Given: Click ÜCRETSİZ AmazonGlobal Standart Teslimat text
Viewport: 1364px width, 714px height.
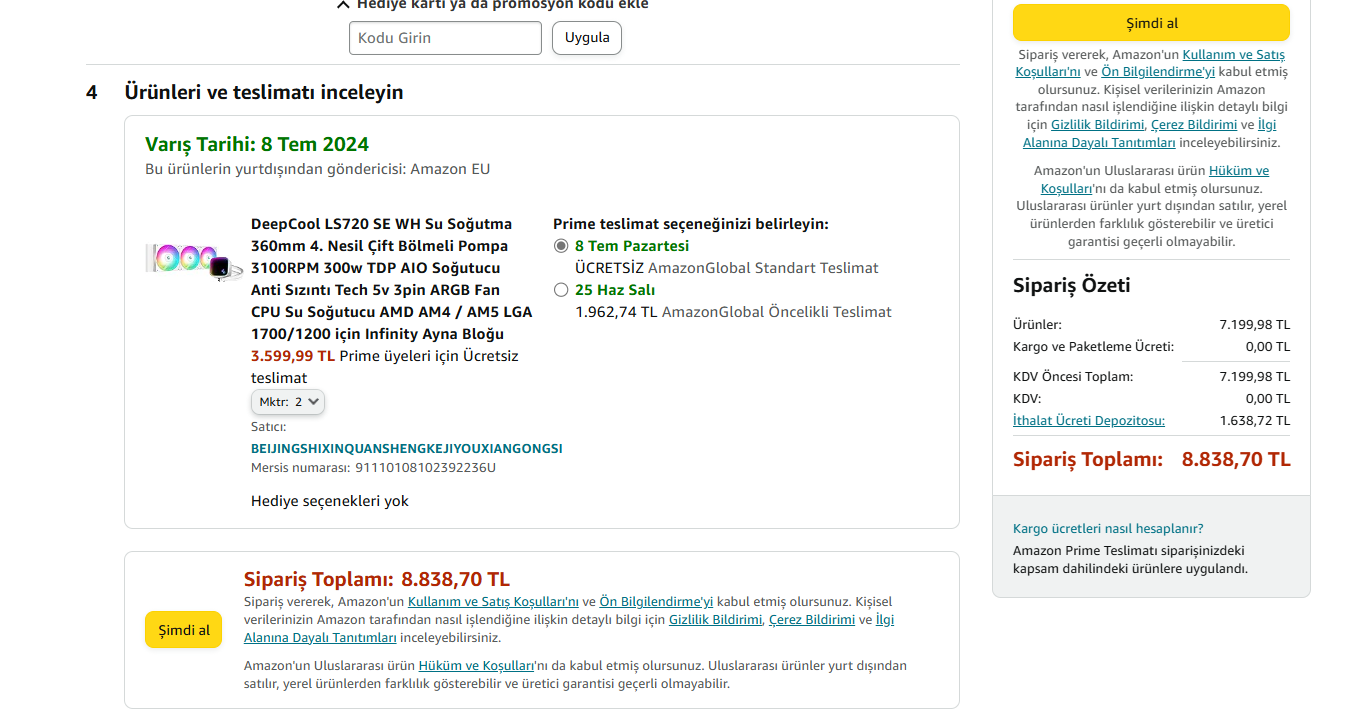Looking at the screenshot, I should (727, 268).
